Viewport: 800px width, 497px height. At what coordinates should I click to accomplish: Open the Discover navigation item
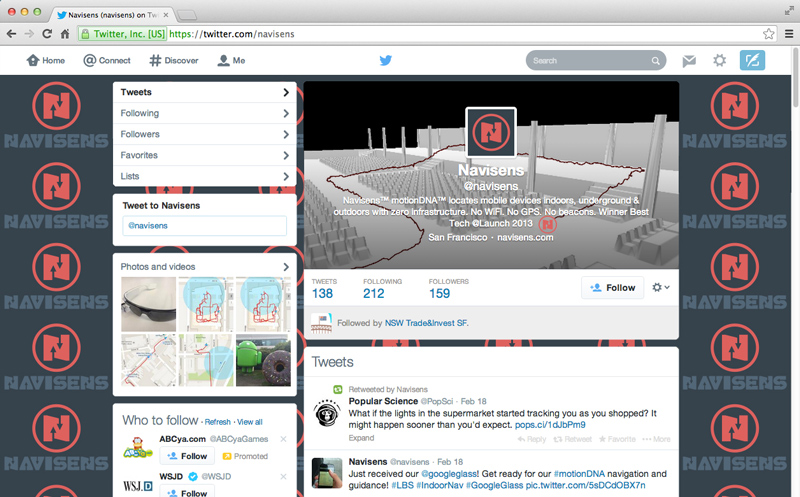173,60
